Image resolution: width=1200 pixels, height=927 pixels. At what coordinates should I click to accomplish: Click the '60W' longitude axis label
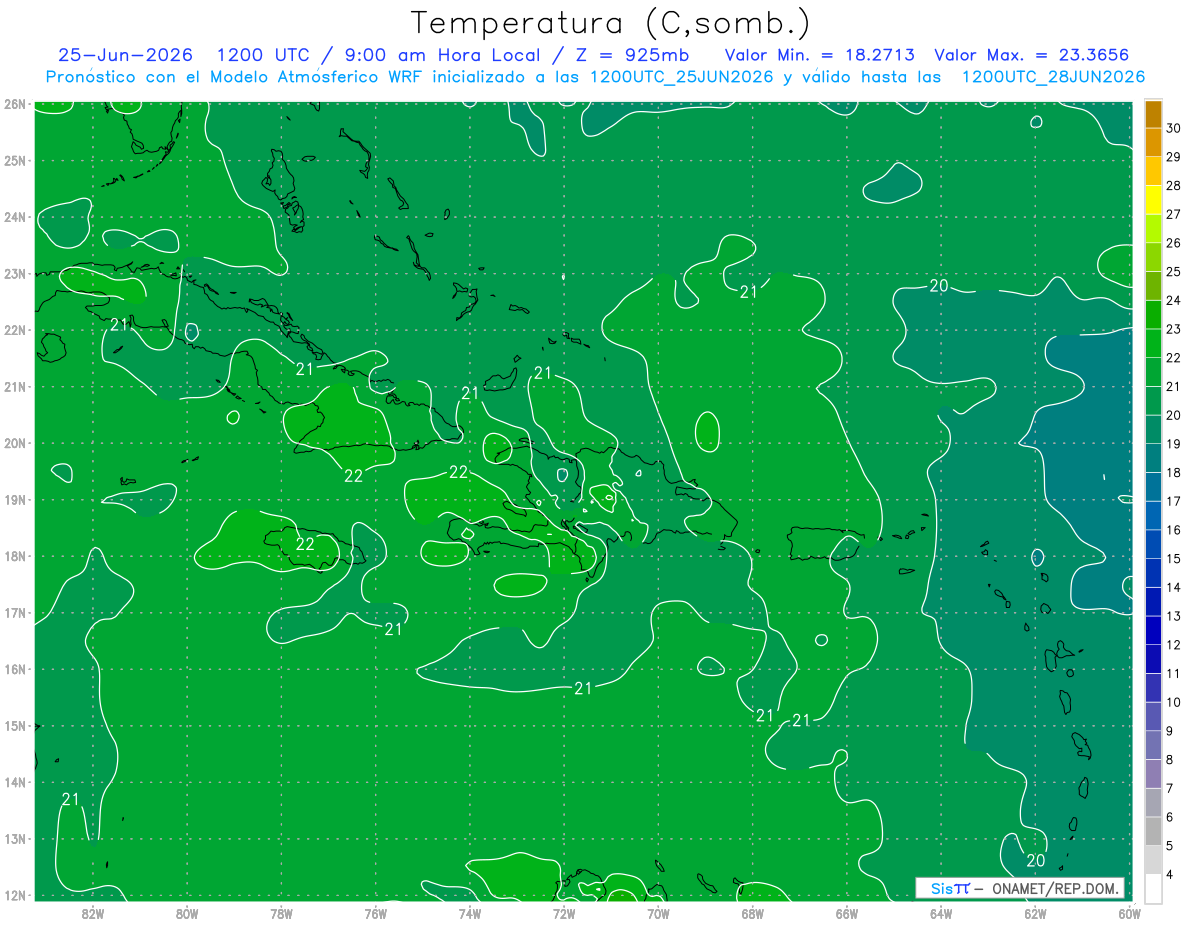(x=1130, y=913)
